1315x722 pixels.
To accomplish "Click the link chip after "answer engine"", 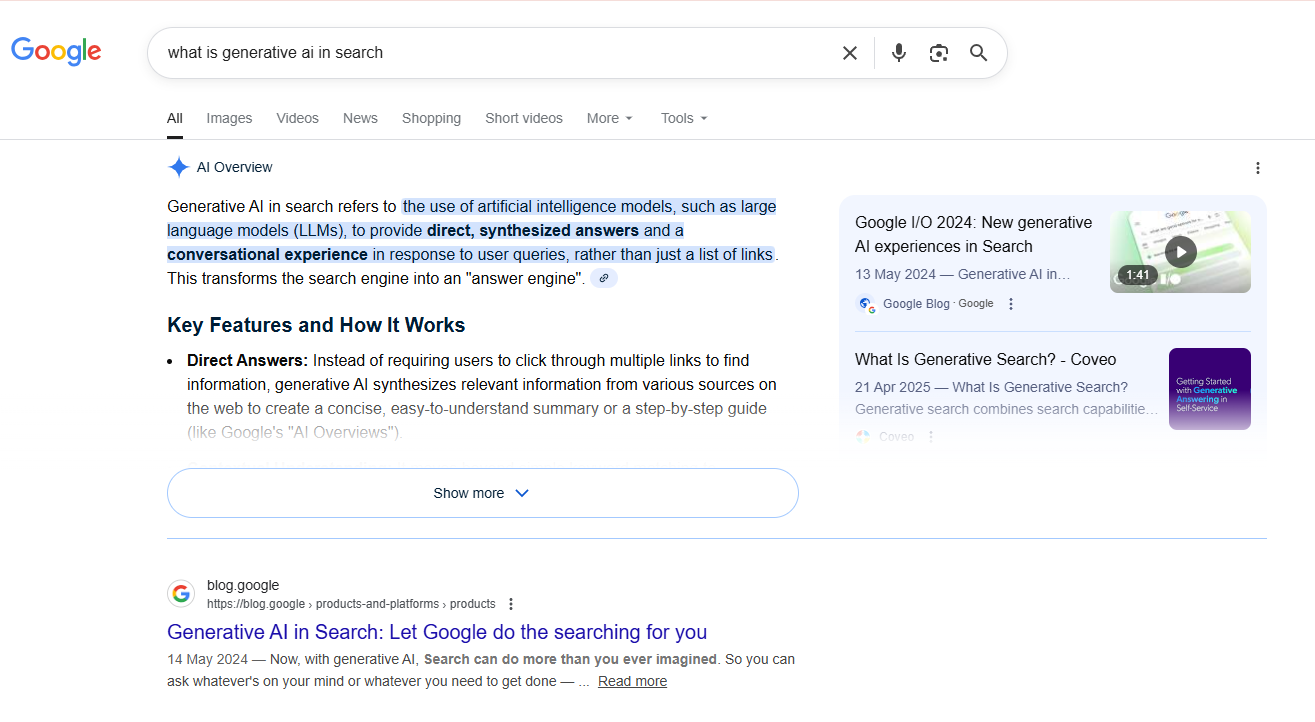I will coord(604,278).
